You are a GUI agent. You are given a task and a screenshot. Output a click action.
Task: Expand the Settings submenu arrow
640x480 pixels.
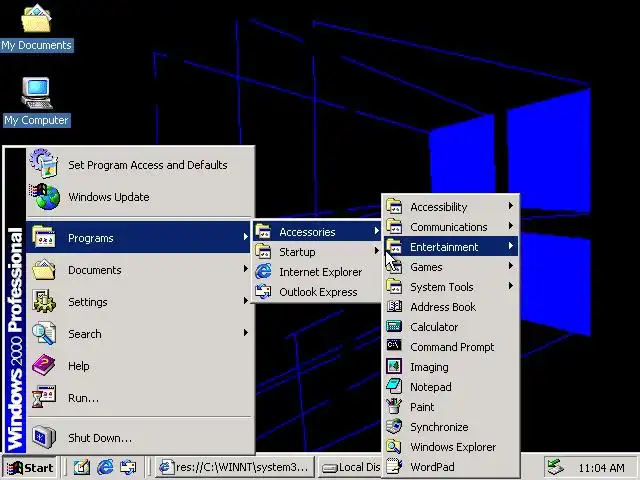tap(245, 301)
